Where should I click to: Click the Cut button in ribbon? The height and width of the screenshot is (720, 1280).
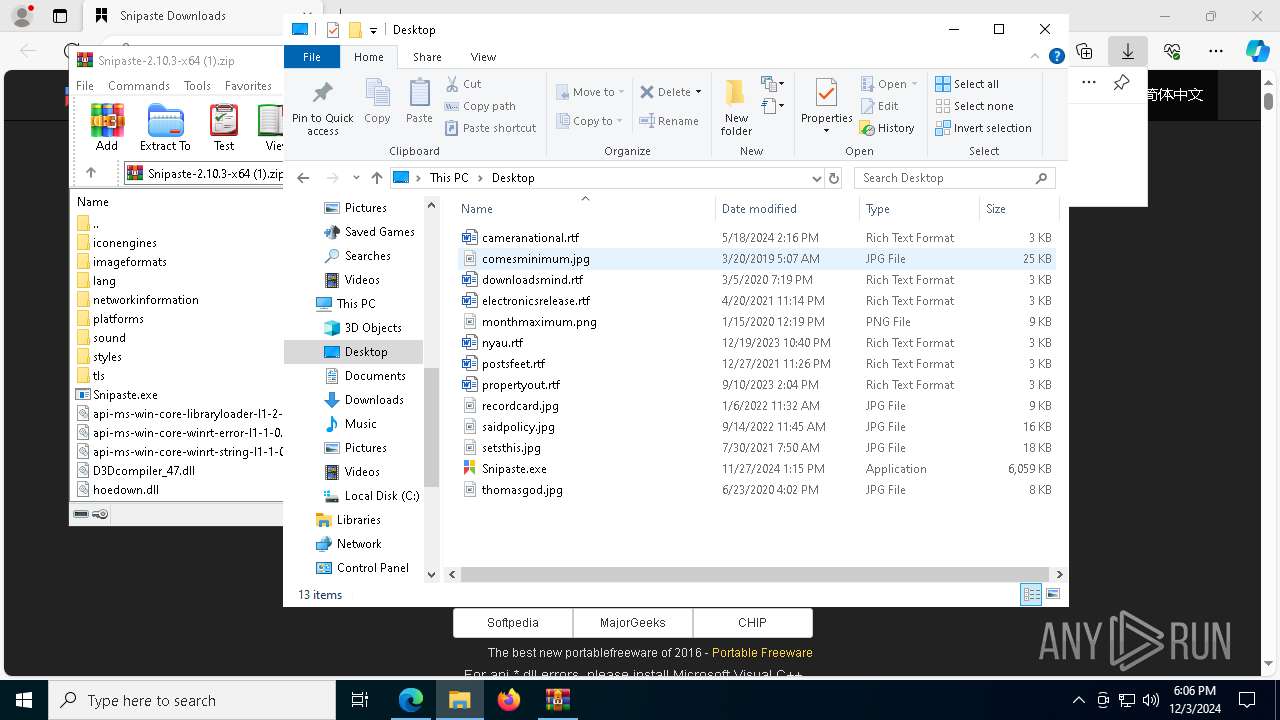[x=463, y=84]
